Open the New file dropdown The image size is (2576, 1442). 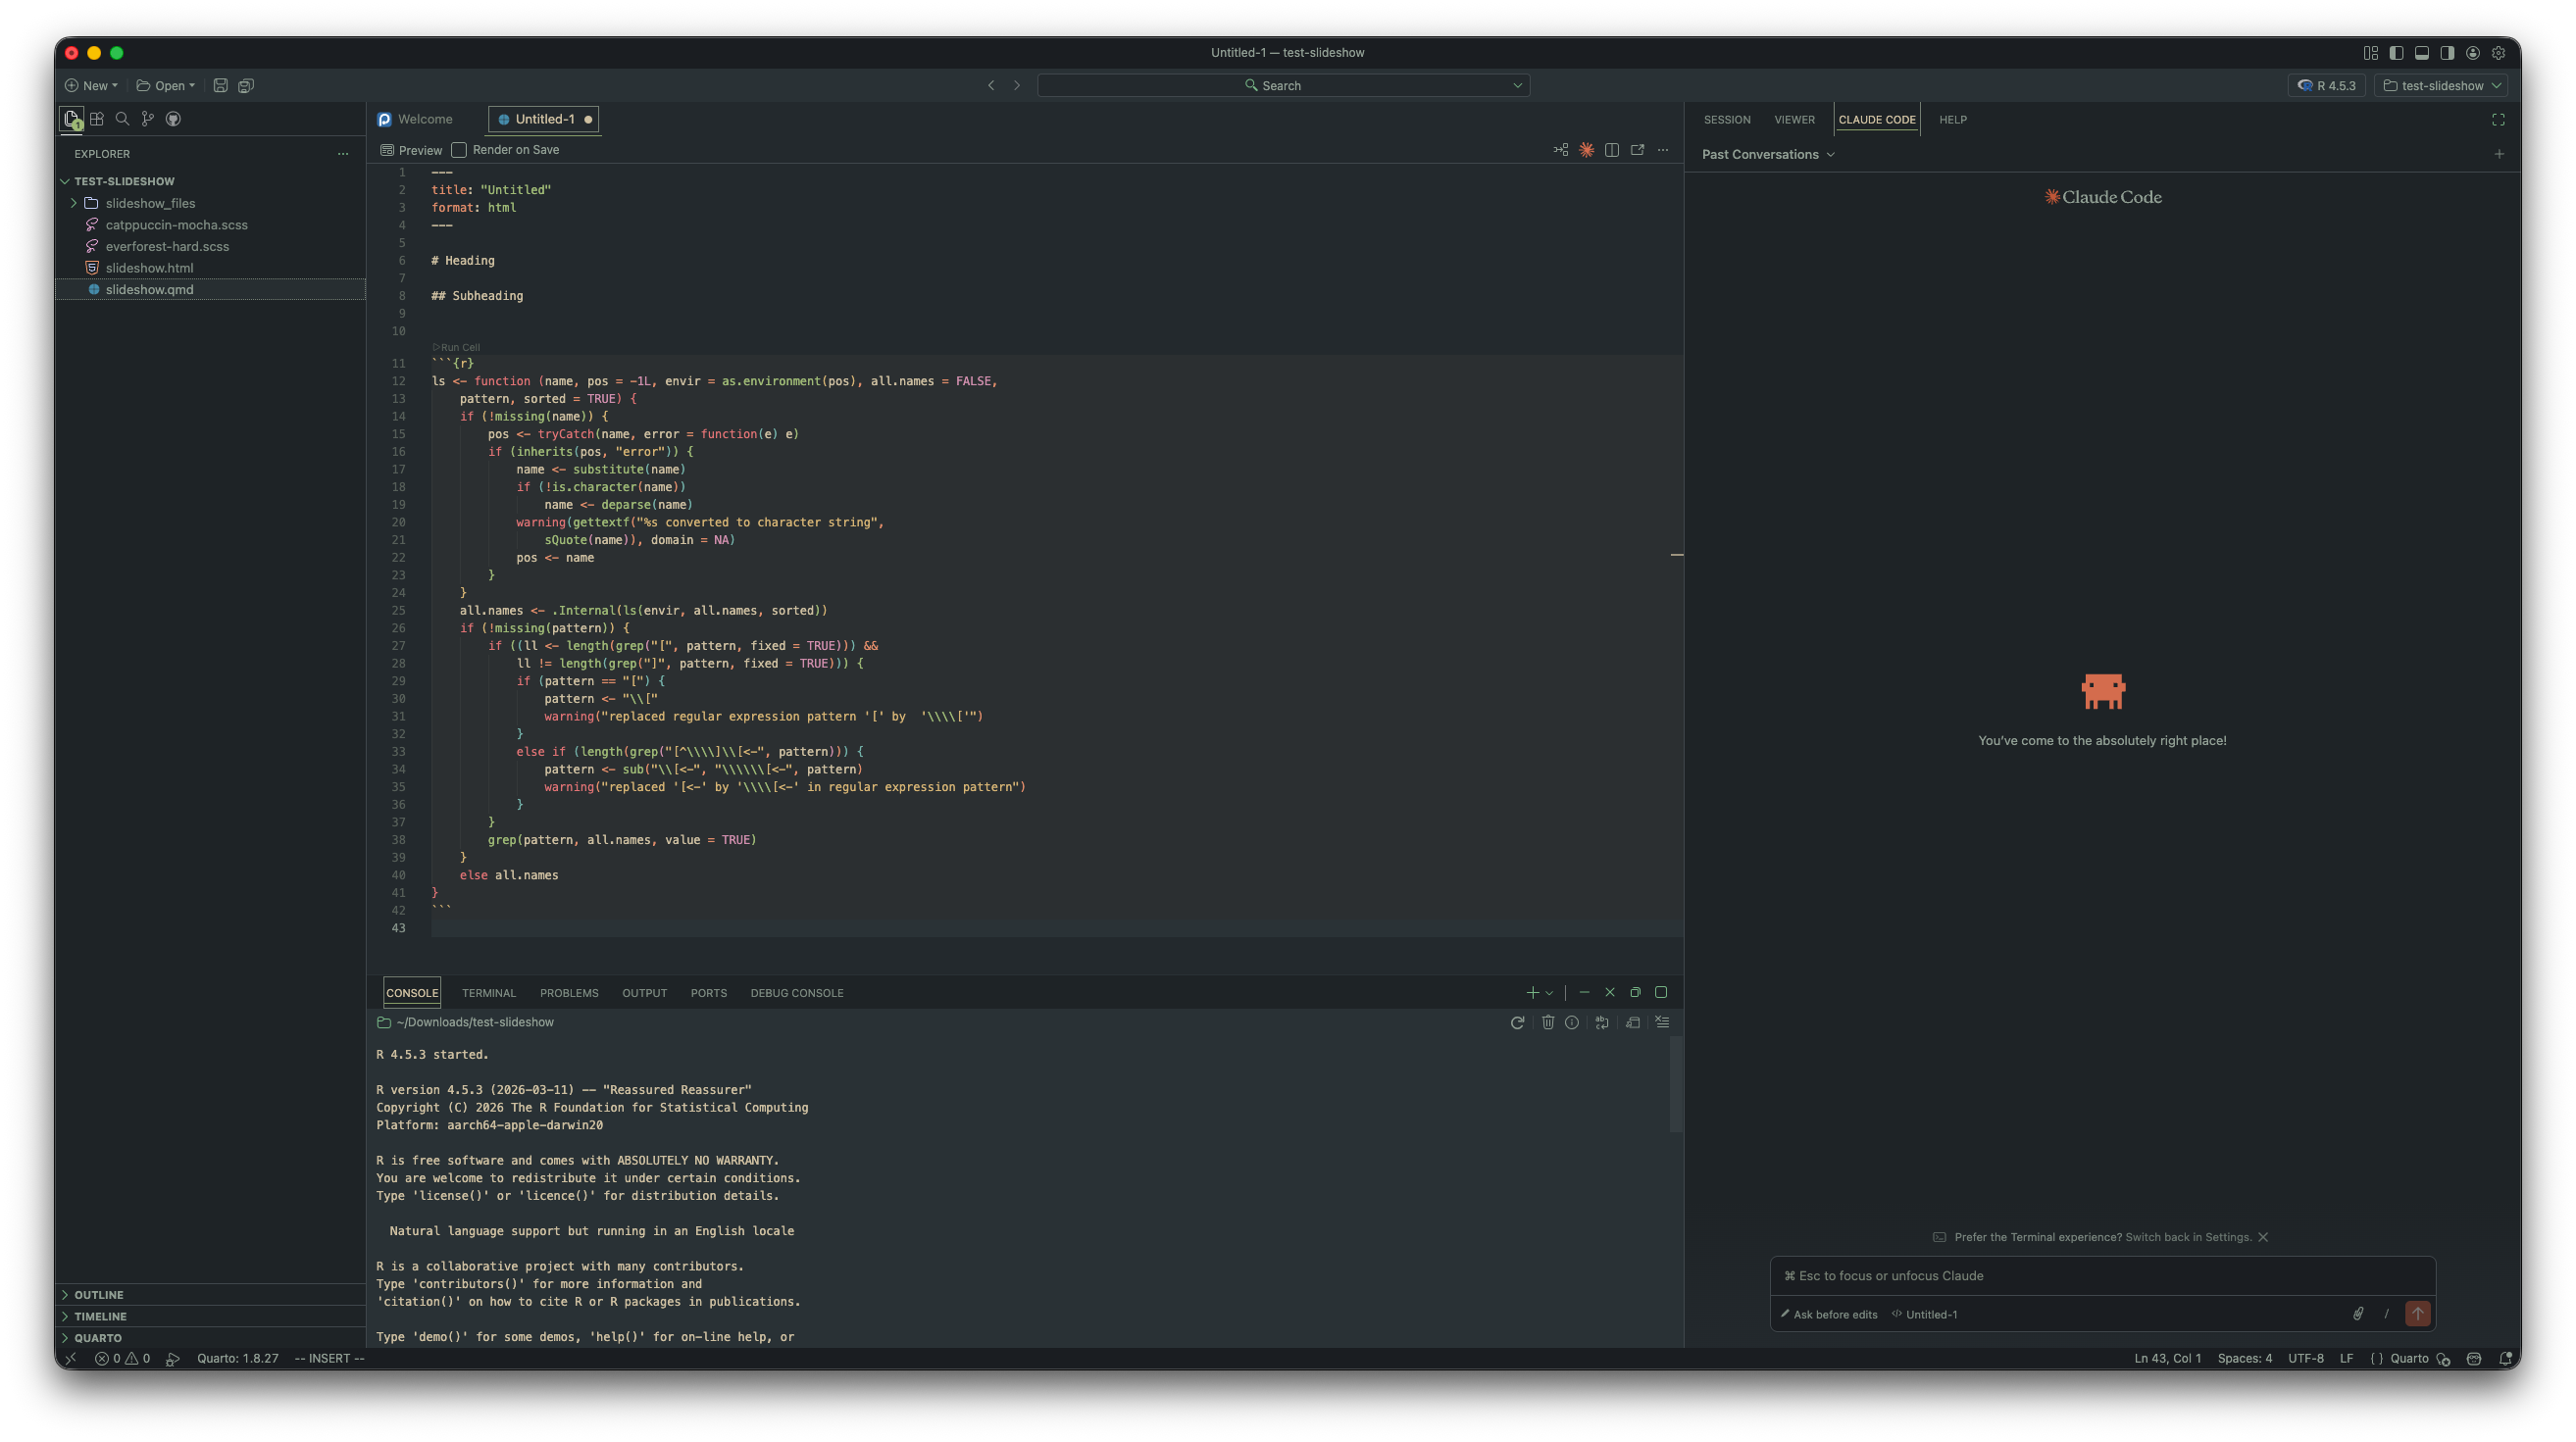(x=92, y=85)
